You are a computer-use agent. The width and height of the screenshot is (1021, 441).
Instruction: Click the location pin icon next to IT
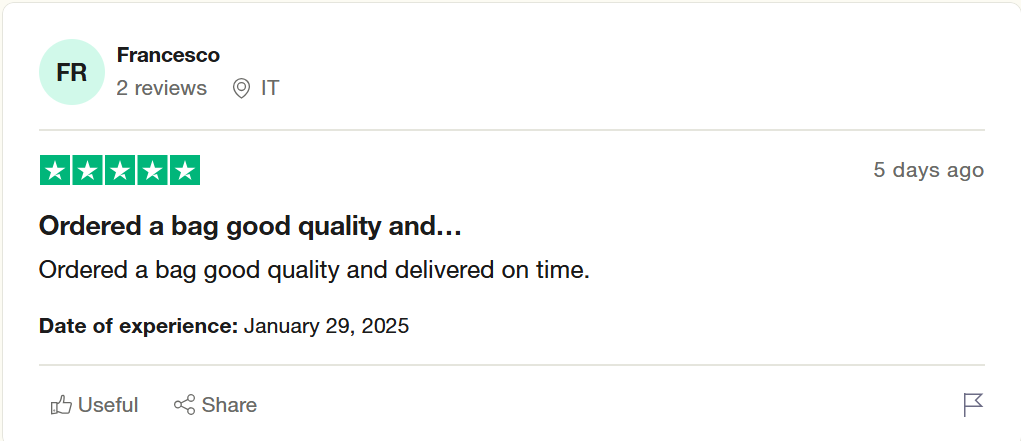click(x=241, y=88)
